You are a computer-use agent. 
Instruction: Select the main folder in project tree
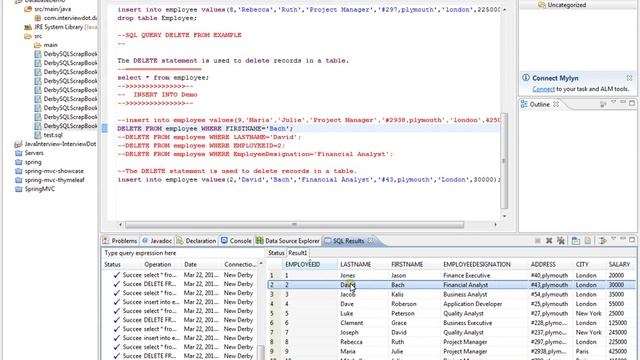click(x=51, y=45)
